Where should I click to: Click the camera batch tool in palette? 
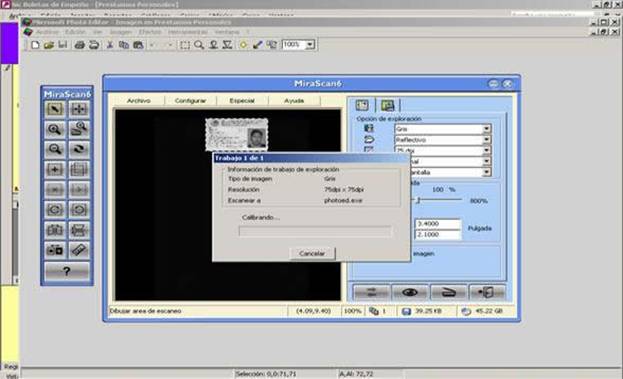coord(55,250)
